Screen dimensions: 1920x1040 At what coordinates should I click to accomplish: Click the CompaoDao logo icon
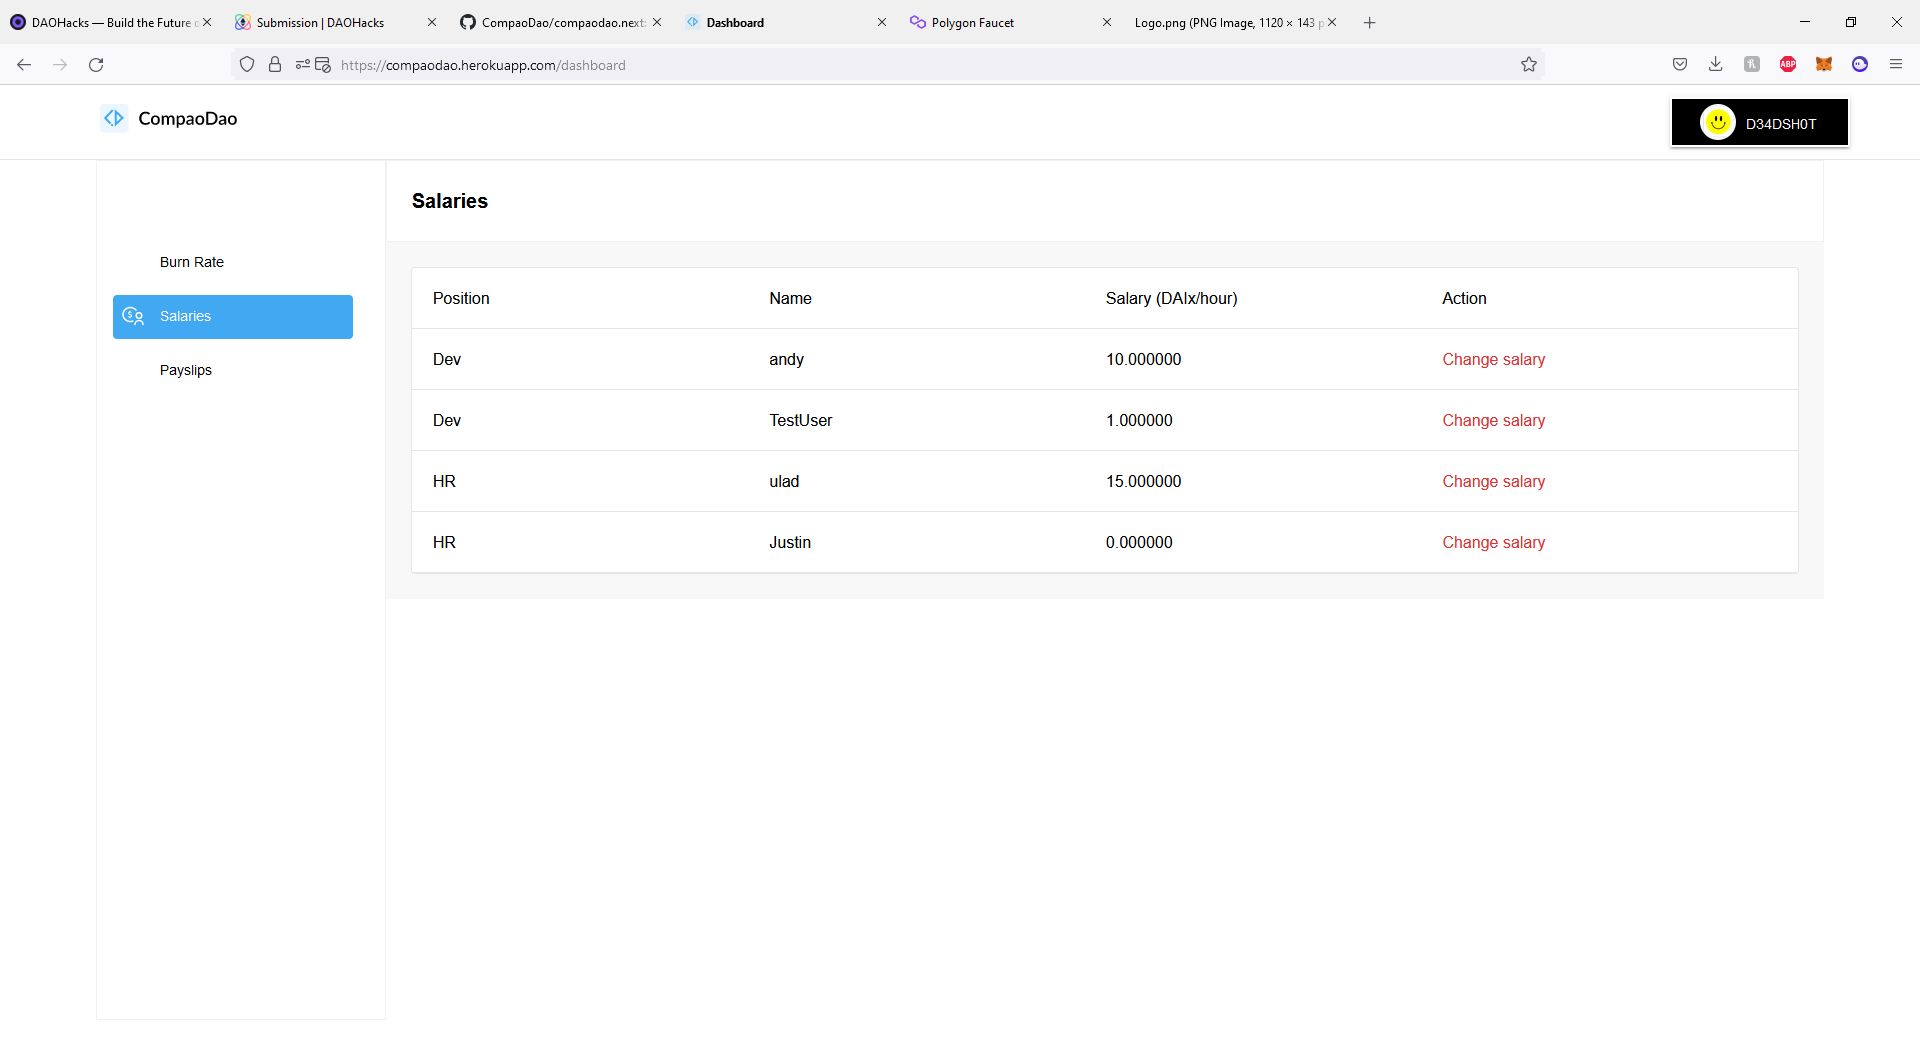tap(114, 118)
